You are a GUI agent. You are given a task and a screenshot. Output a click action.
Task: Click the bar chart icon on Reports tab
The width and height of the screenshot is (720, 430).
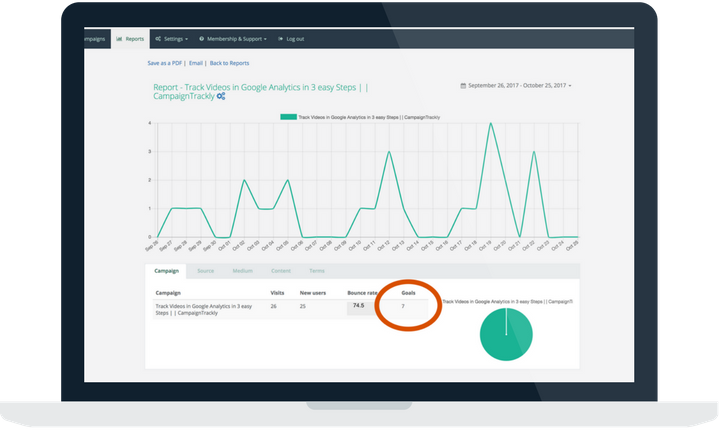(119, 39)
